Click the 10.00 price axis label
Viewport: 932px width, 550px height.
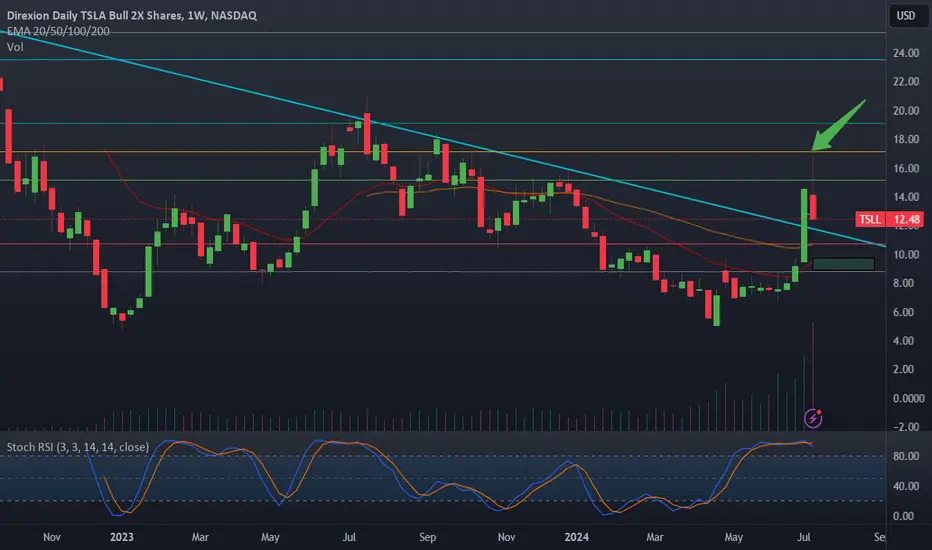(x=906, y=254)
